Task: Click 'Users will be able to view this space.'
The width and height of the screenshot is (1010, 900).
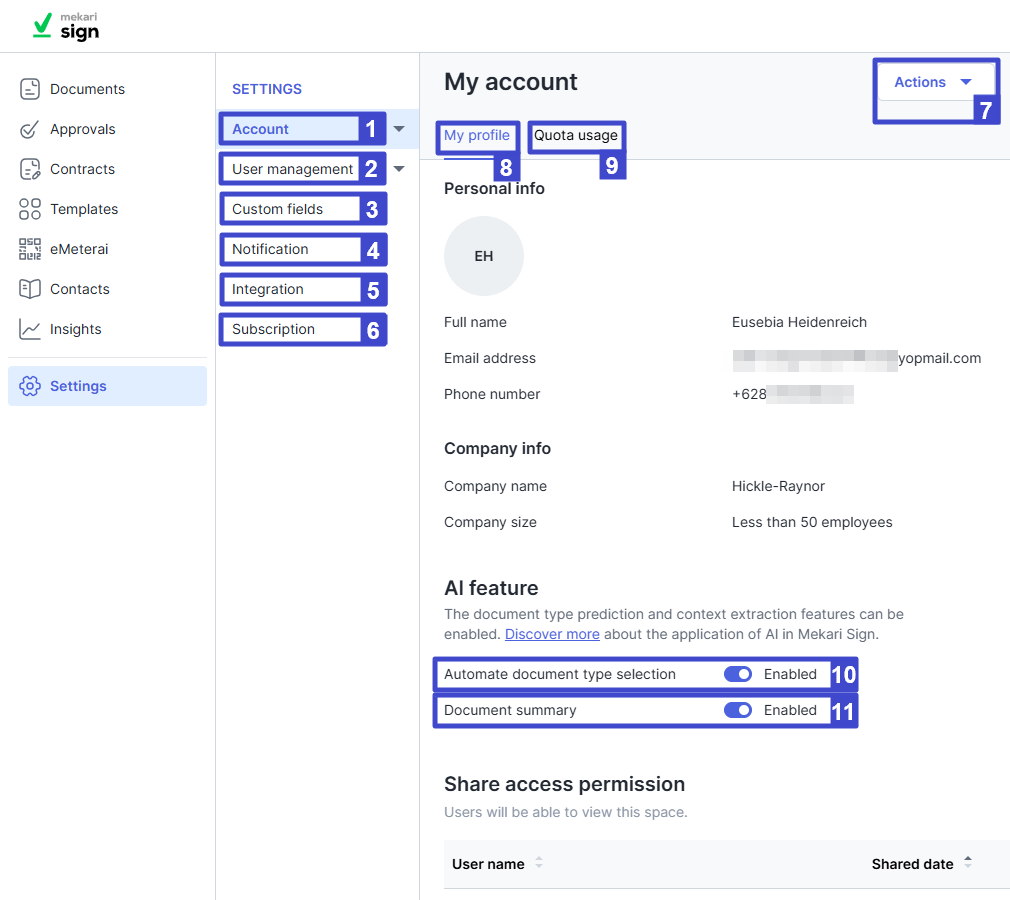Action: click(x=566, y=812)
